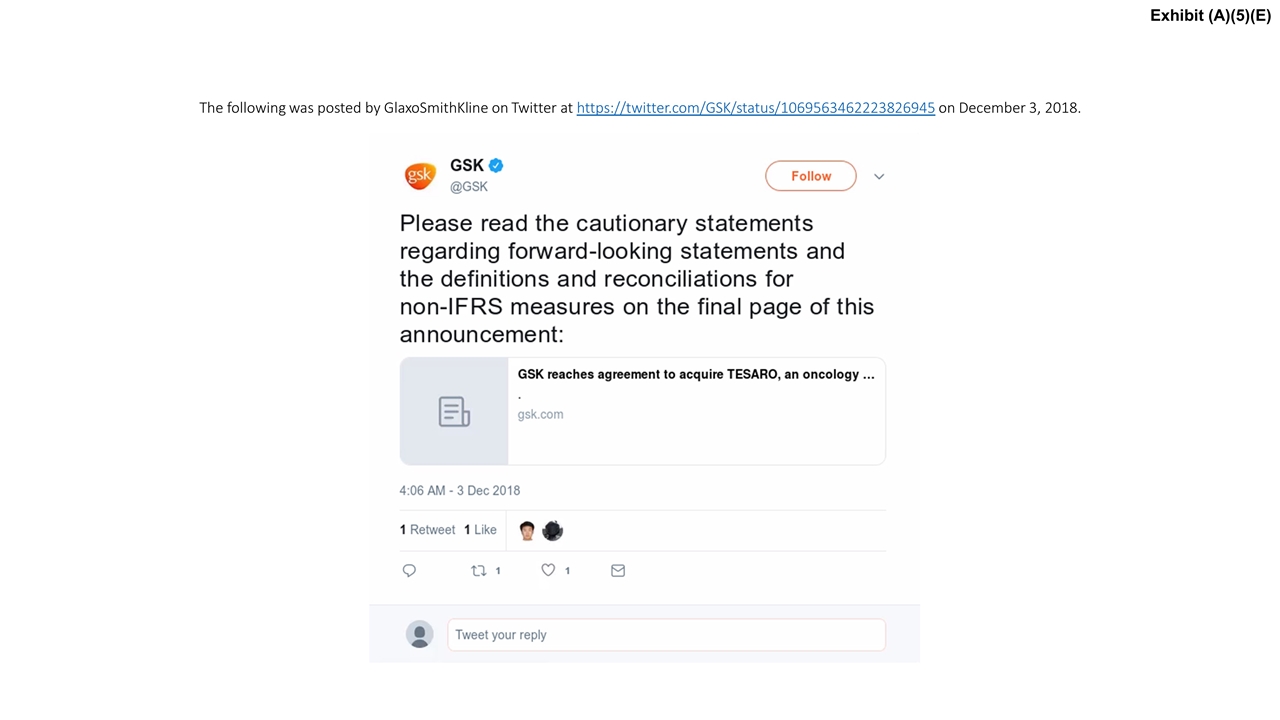Click the @GSK handle
This screenshot has height=720, width=1280.
click(469, 187)
